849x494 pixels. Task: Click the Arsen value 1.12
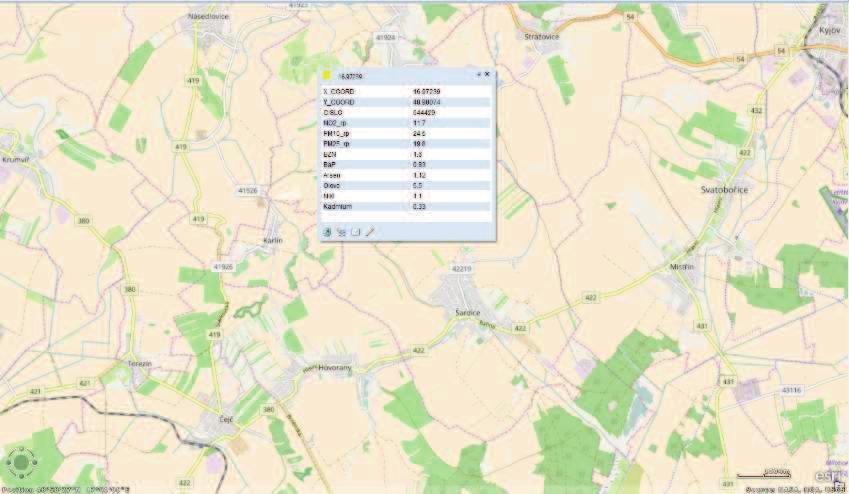tap(419, 175)
